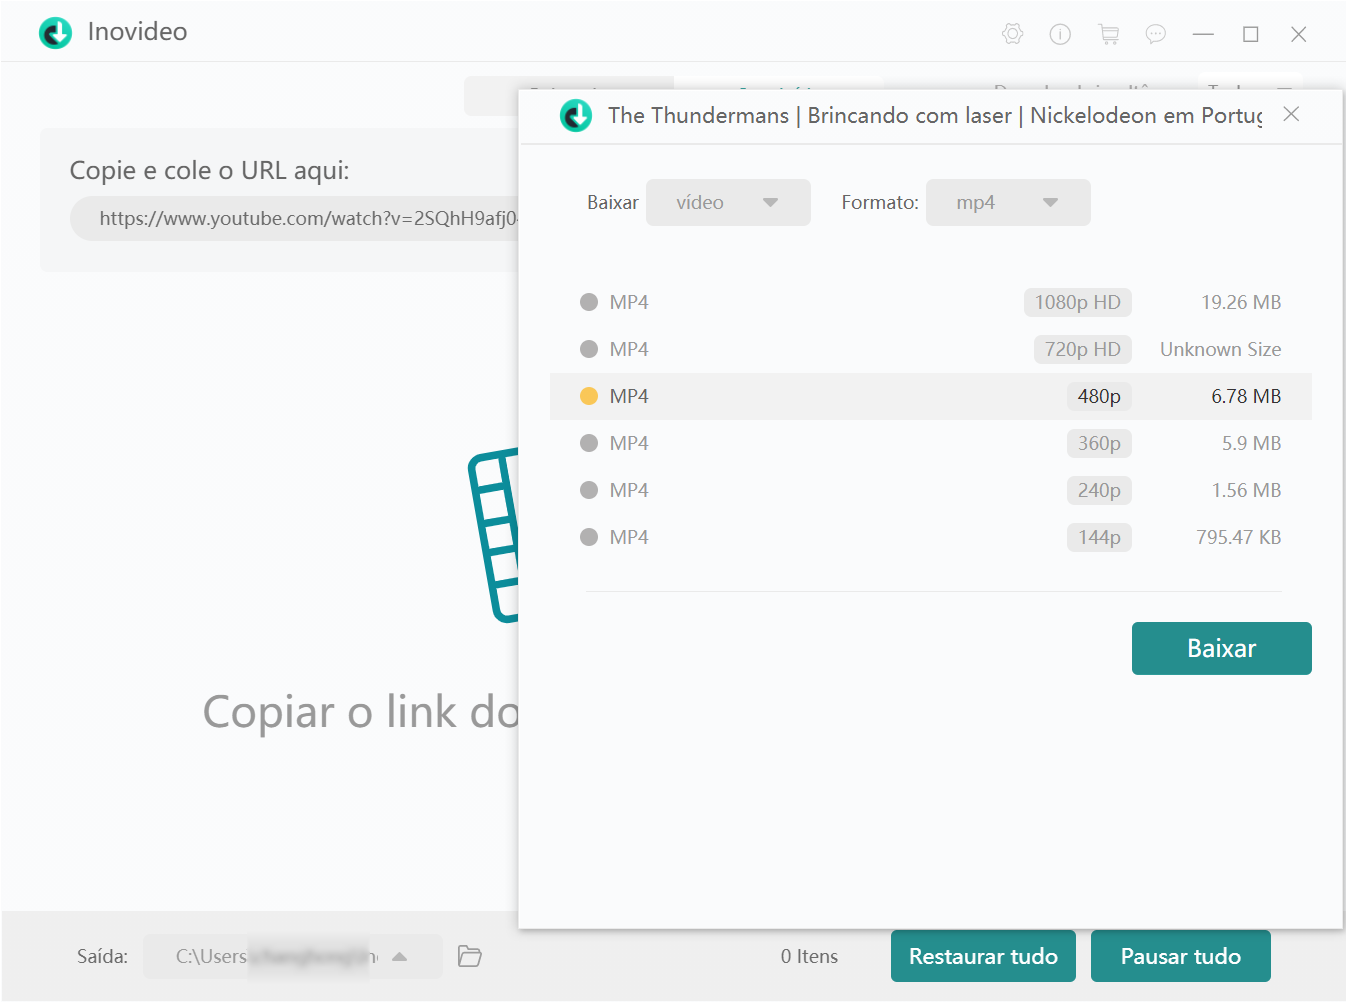
Task: Click the 795.47 KB file size
Action: [1238, 537]
